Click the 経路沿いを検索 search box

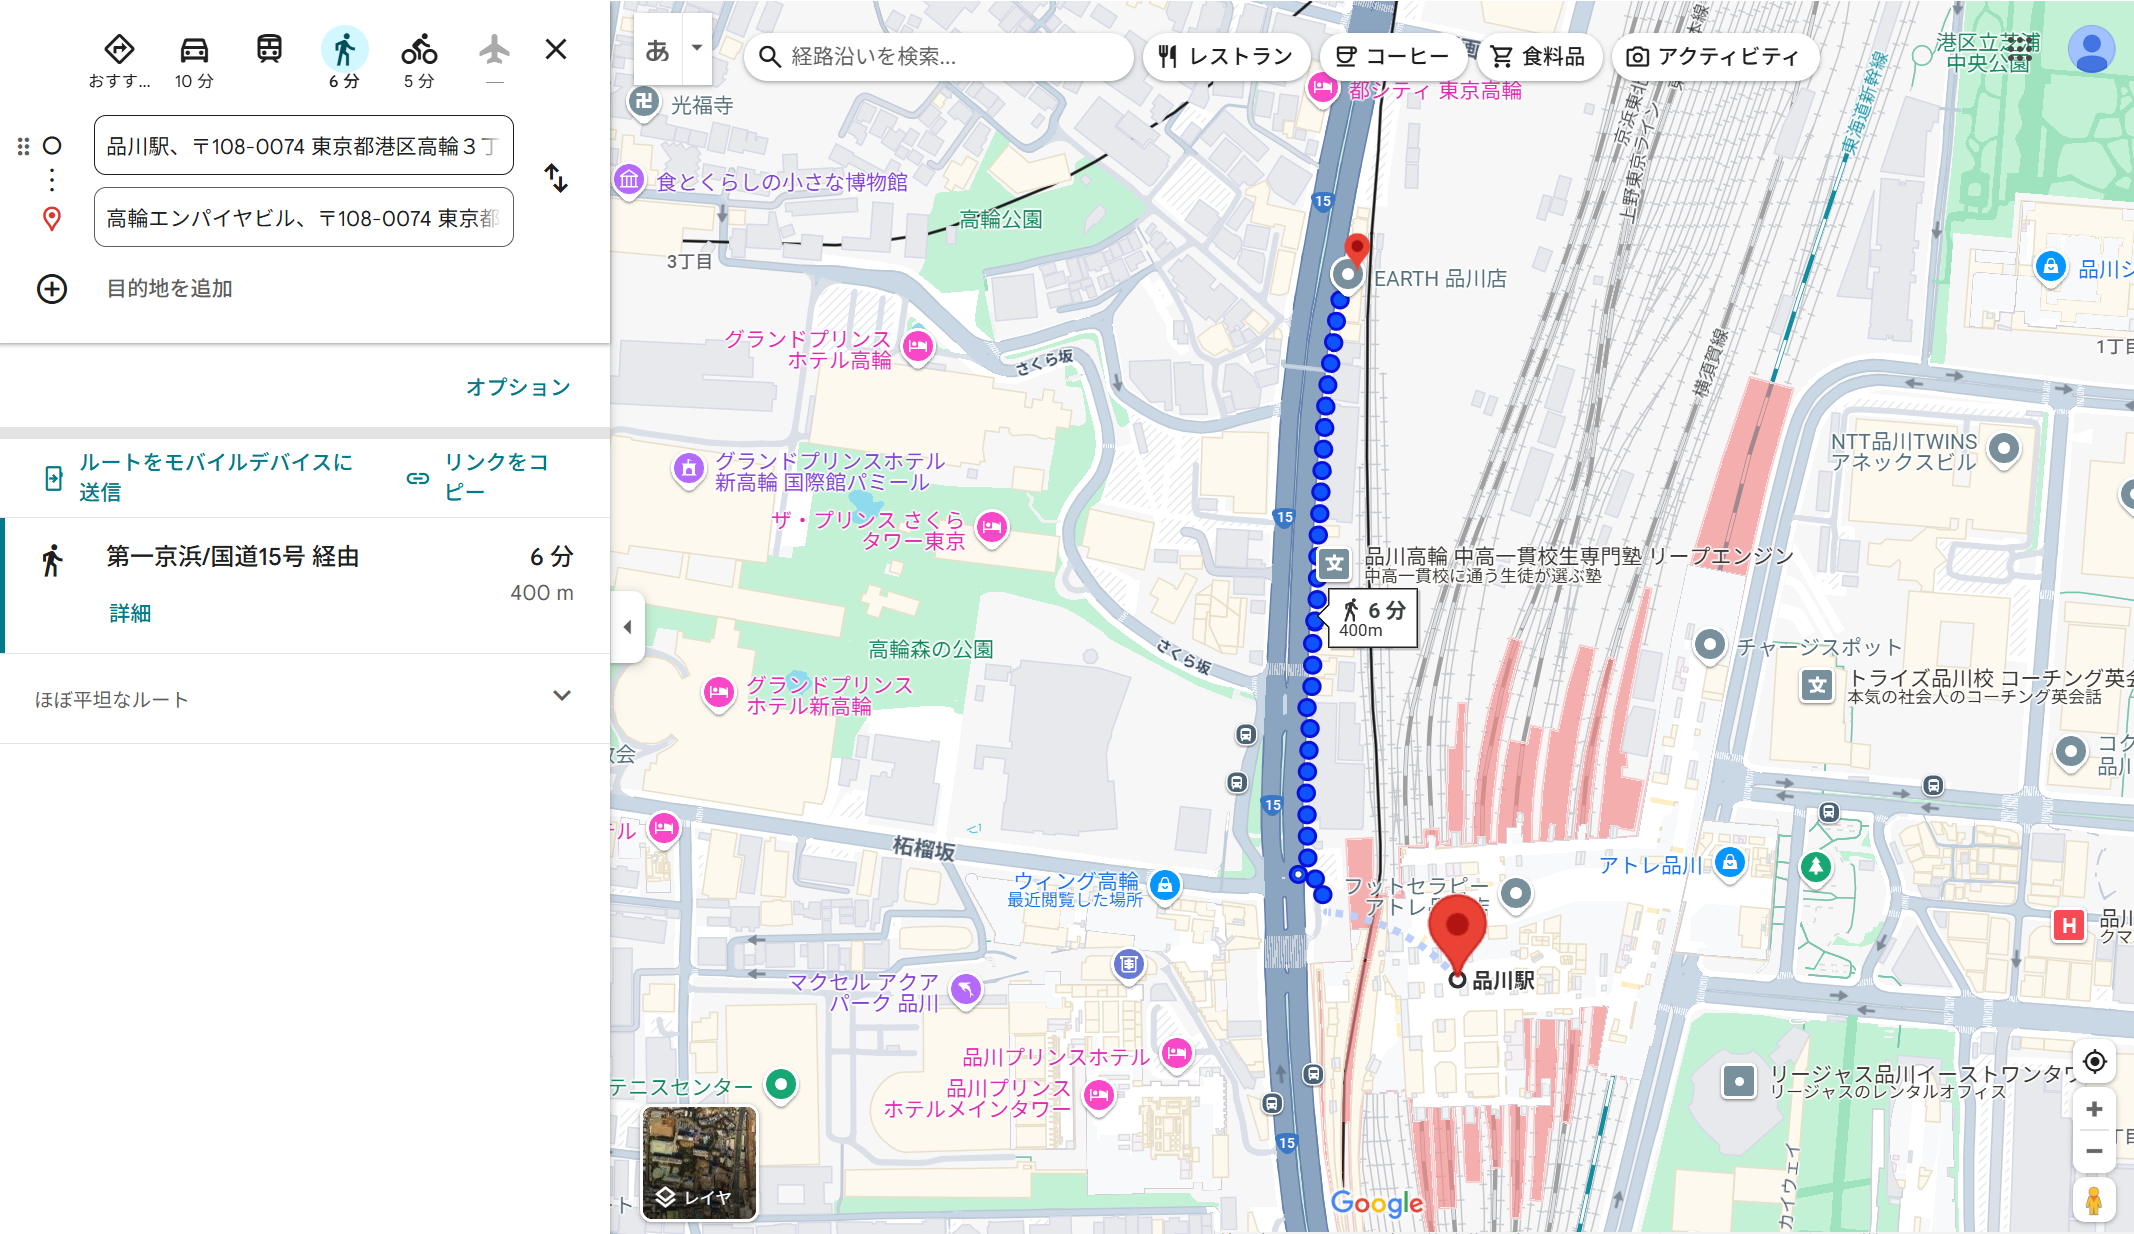pyautogui.click(x=938, y=56)
